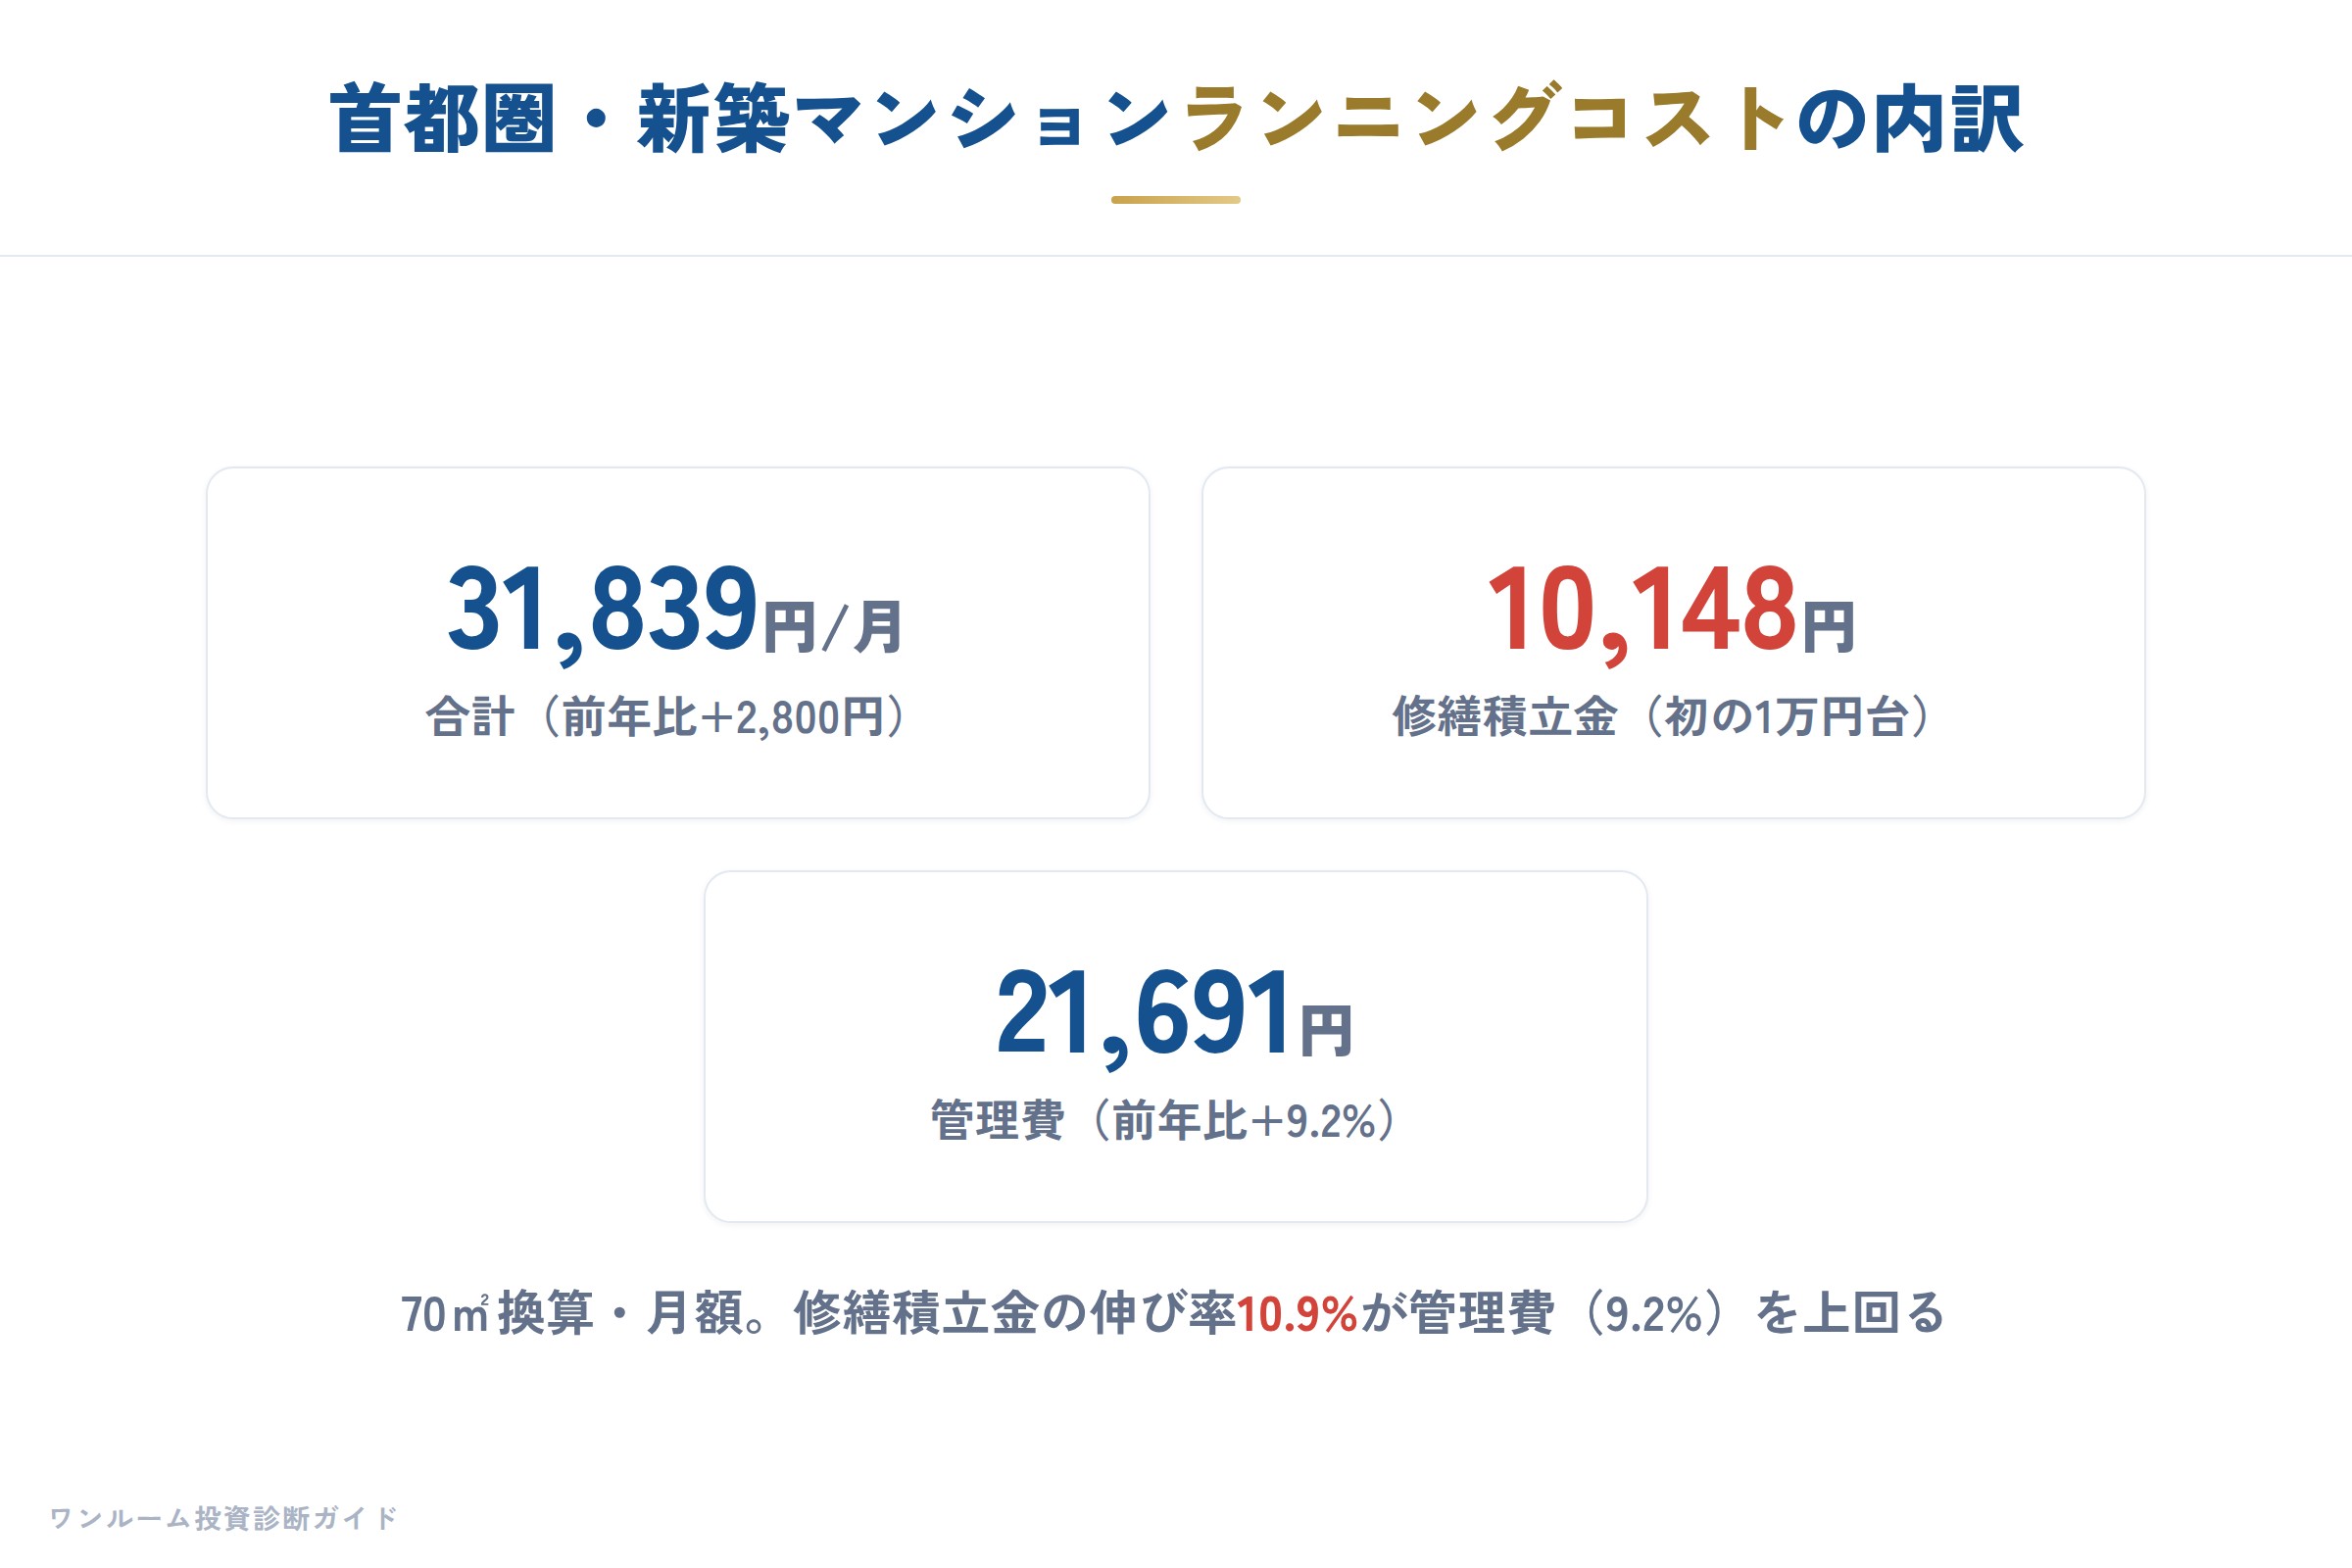Click the （9.2%）を上回る ending text
2352x1568 pixels.
pos(1760,1314)
